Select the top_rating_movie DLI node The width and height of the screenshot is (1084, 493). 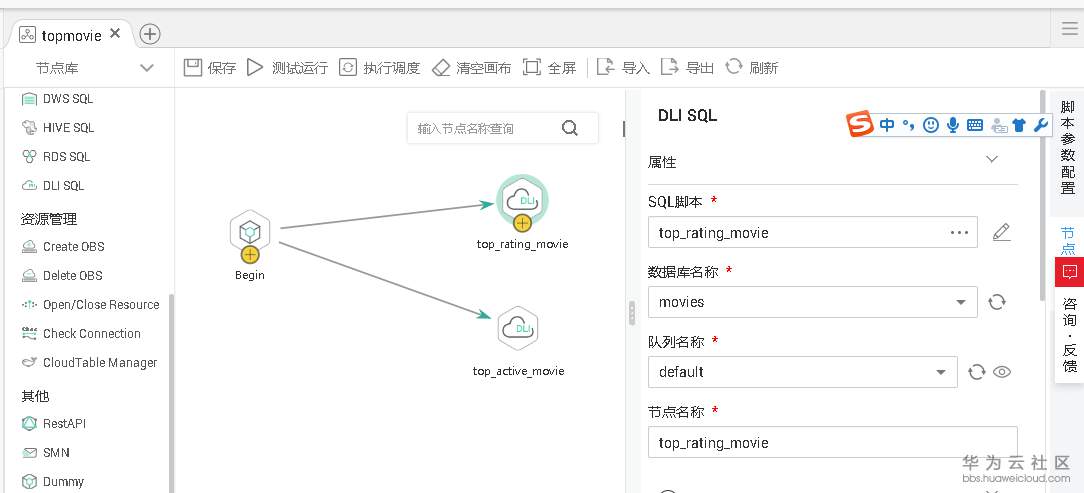pos(522,200)
